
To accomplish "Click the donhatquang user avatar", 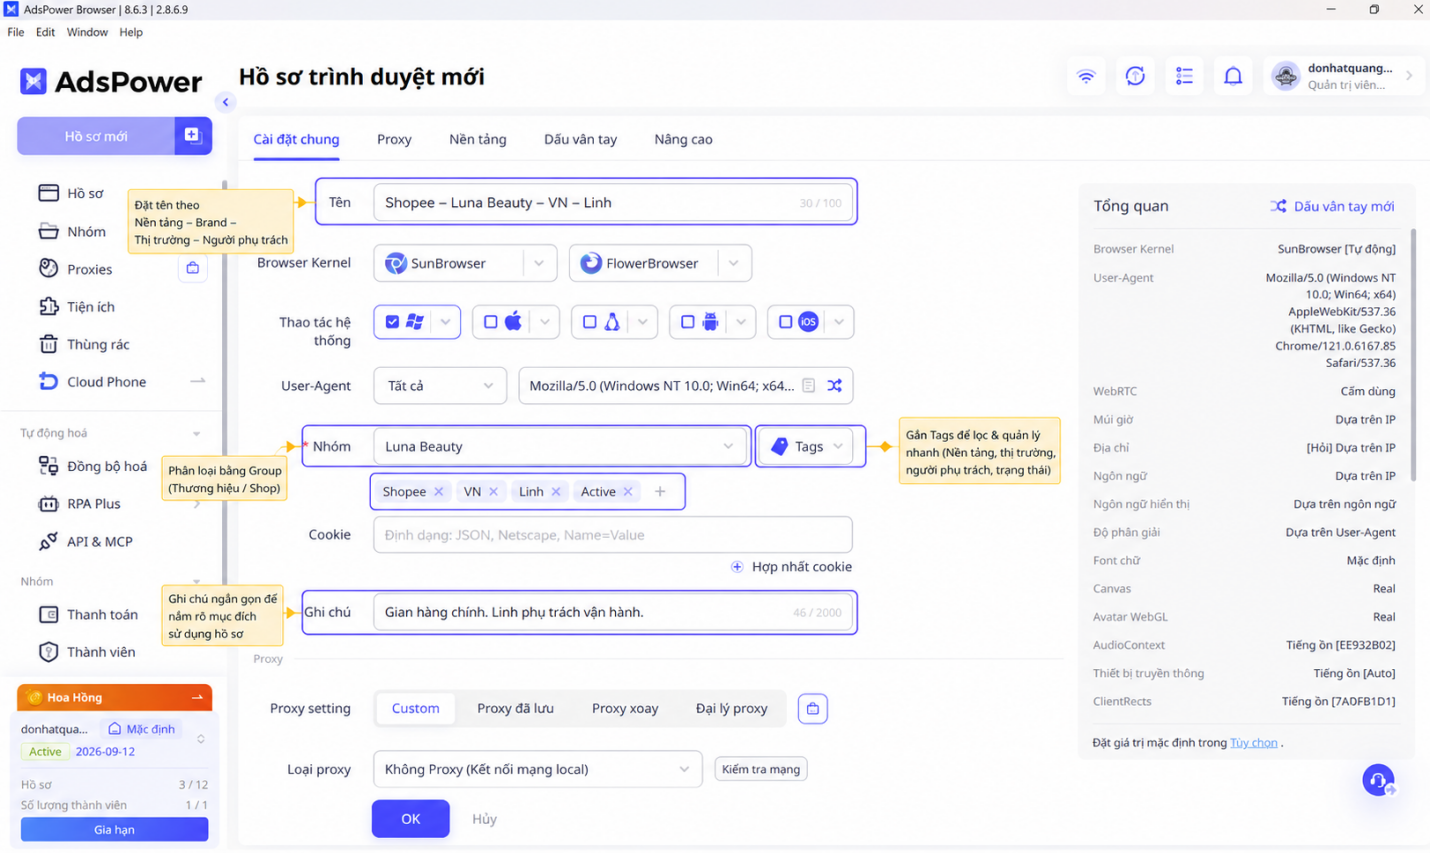I will pyautogui.click(x=1285, y=76).
